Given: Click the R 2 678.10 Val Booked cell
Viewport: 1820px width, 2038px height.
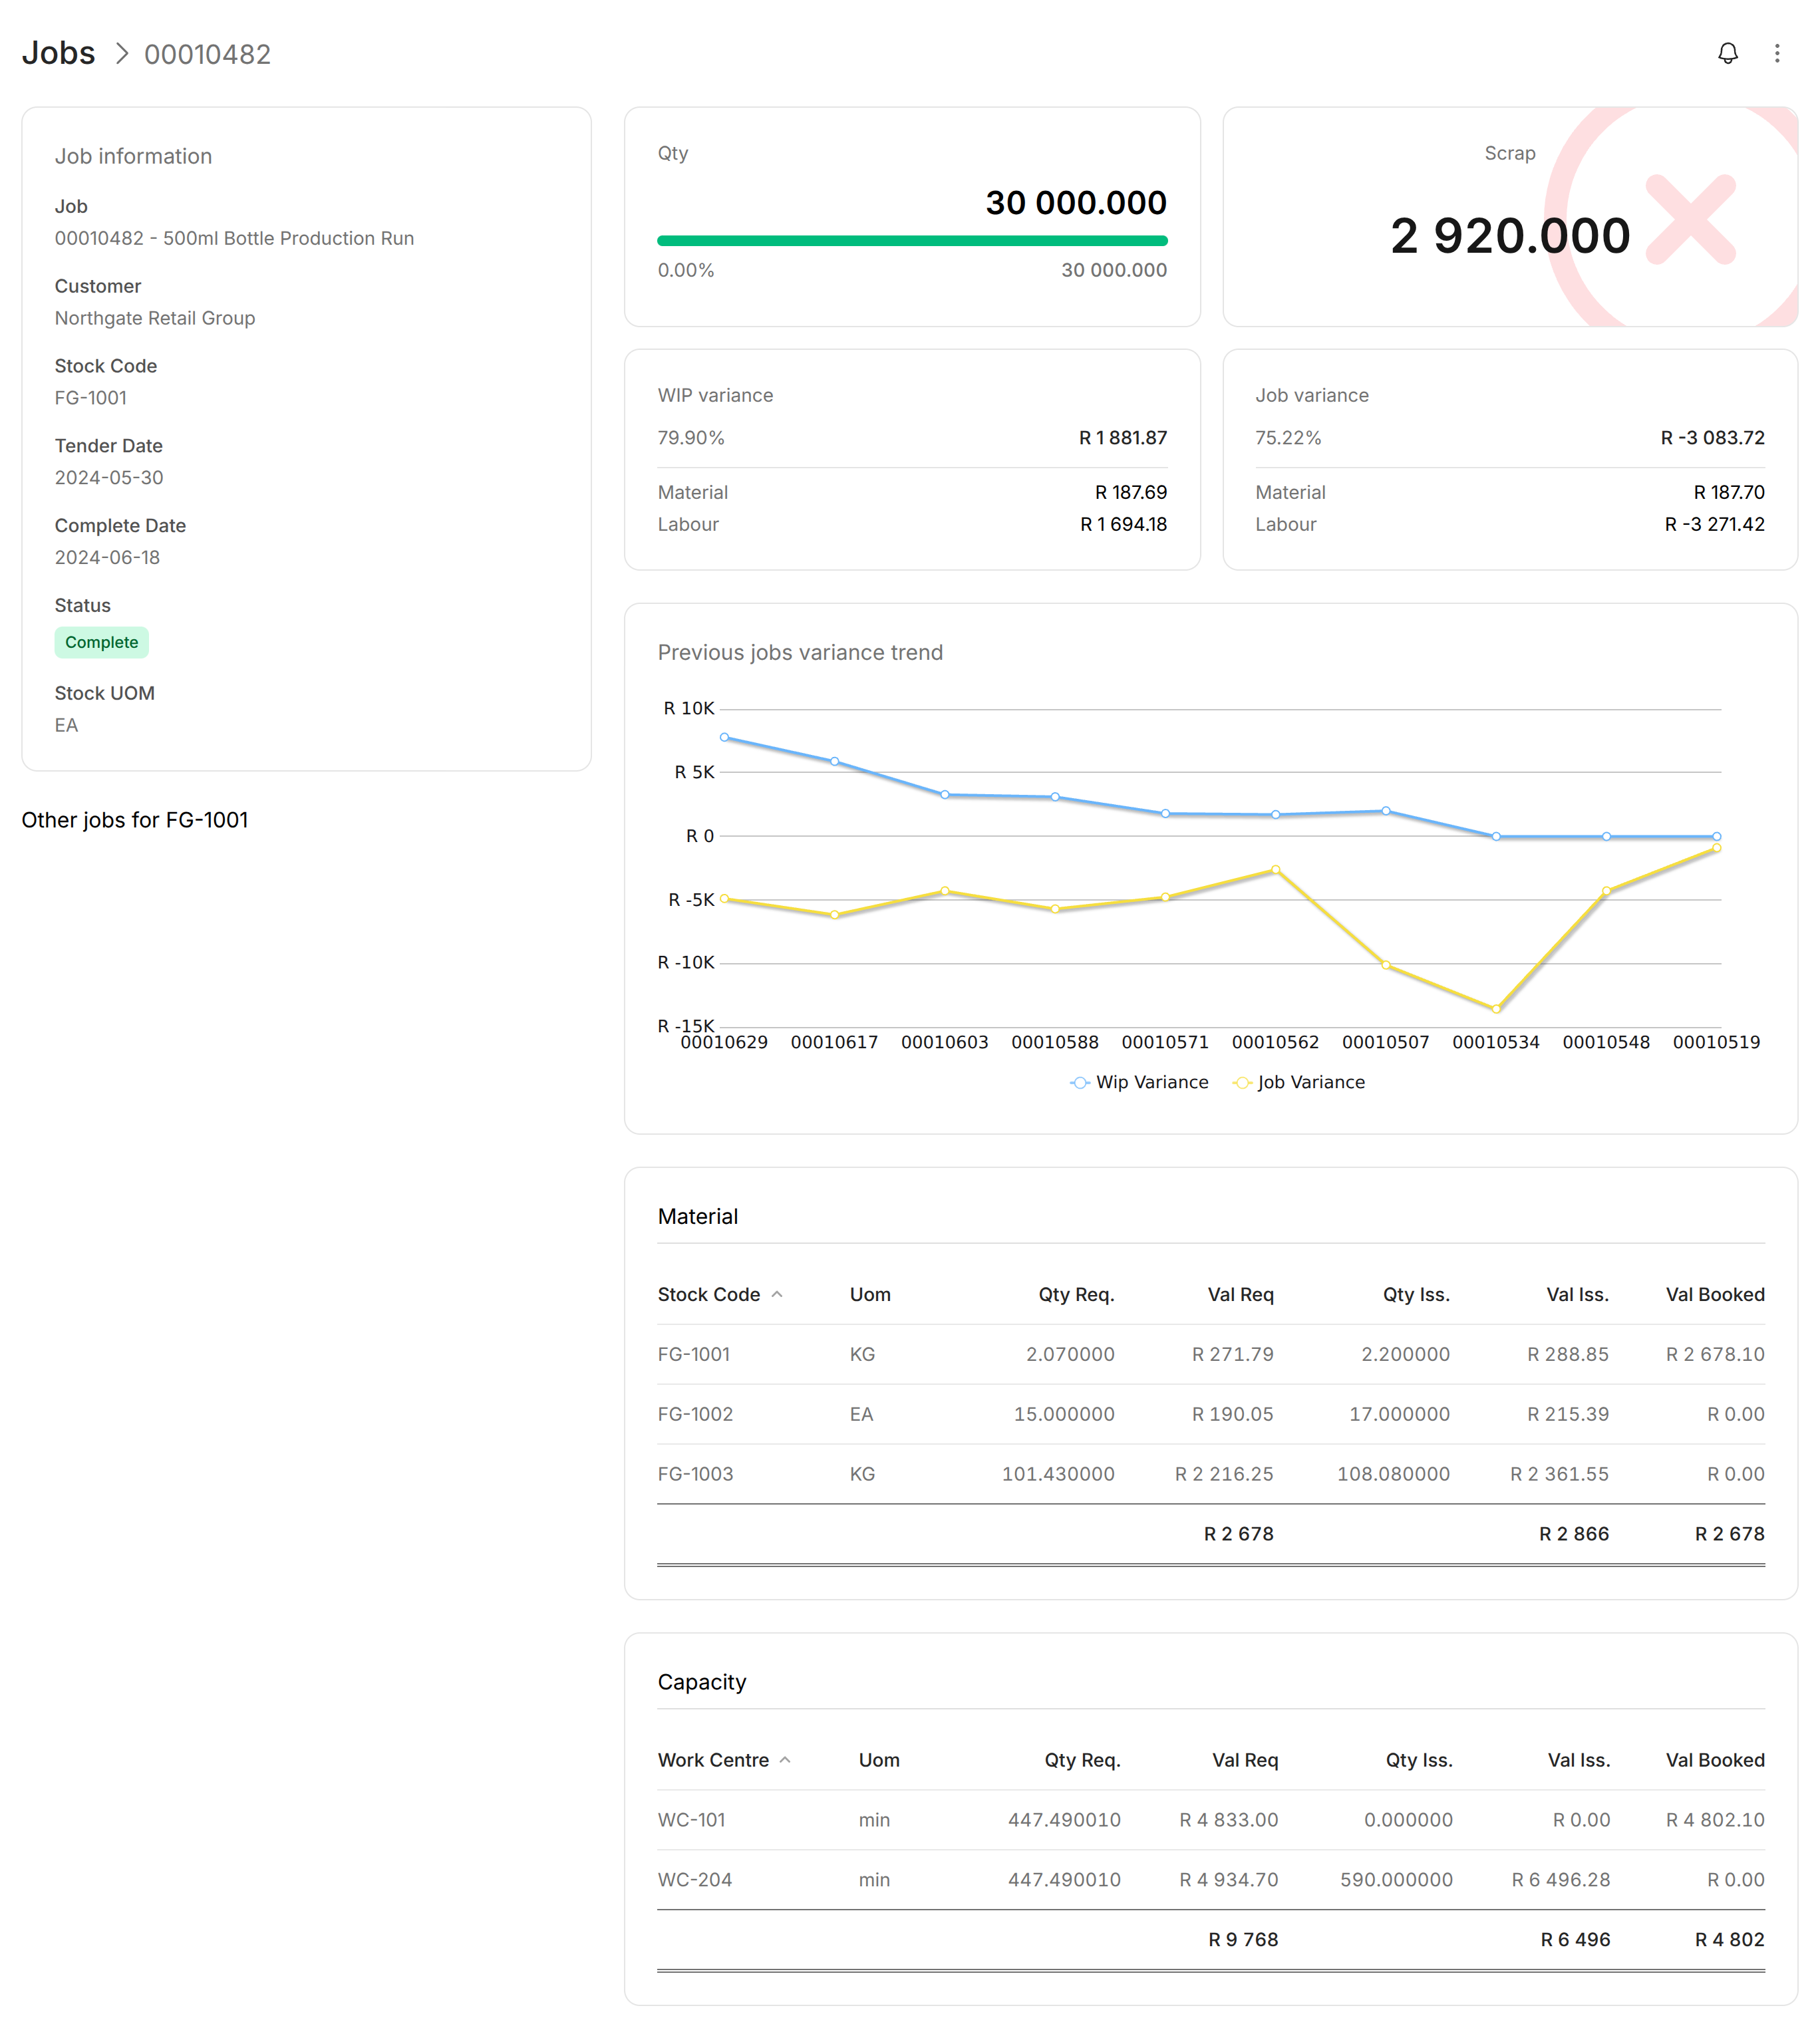Looking at the screenshot, I should coord(1715,1354).
